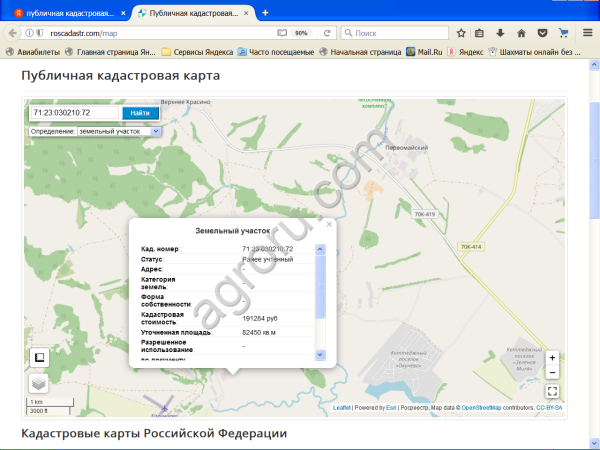The height and width of the screenshot is (450, 600).
Task: Open Mail.Ru bookmark in bookmarks bar
Action: click(x=424, y=51)
